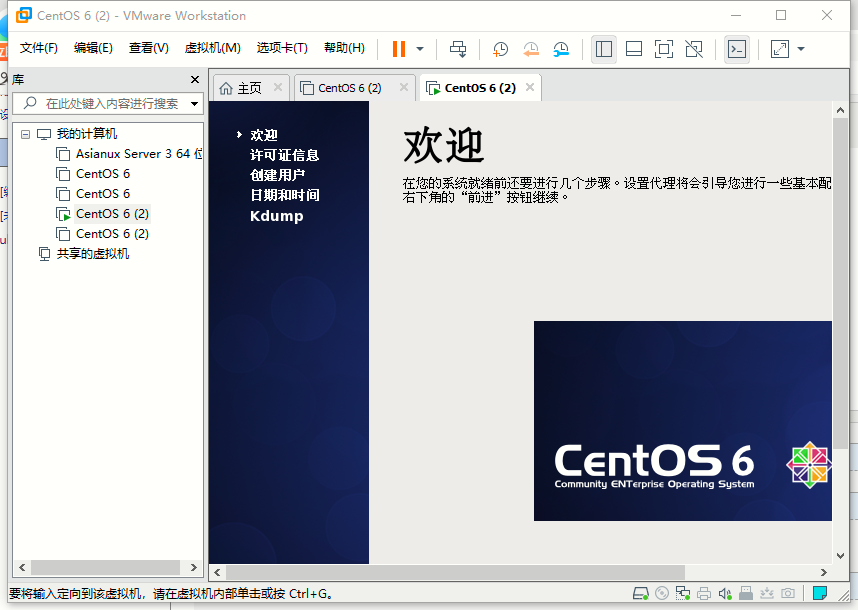The width and height of the screenshot is (858, 610).
Task: Take a snapshot of the virtual machine
Action: [x=500, y=49]
